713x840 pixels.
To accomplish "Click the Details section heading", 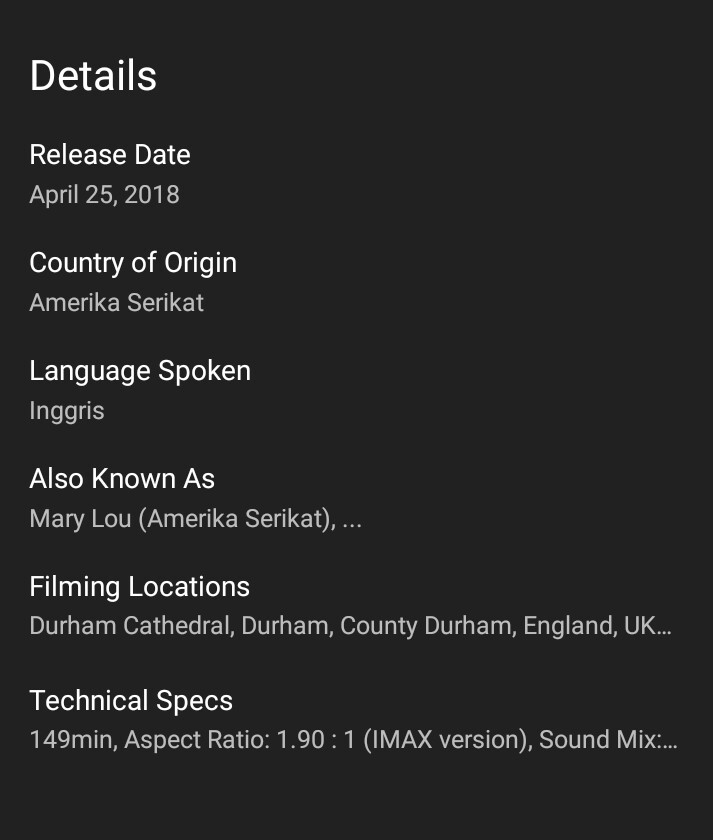I will (x=93, y=76).
